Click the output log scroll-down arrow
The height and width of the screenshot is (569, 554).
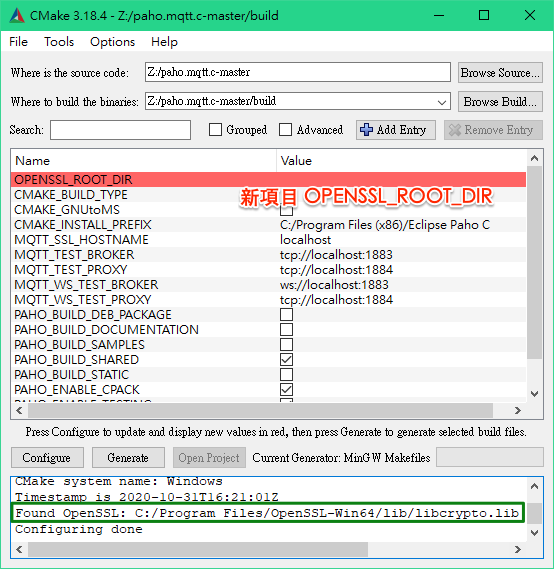pyautogui.click(x=534, y=533)
